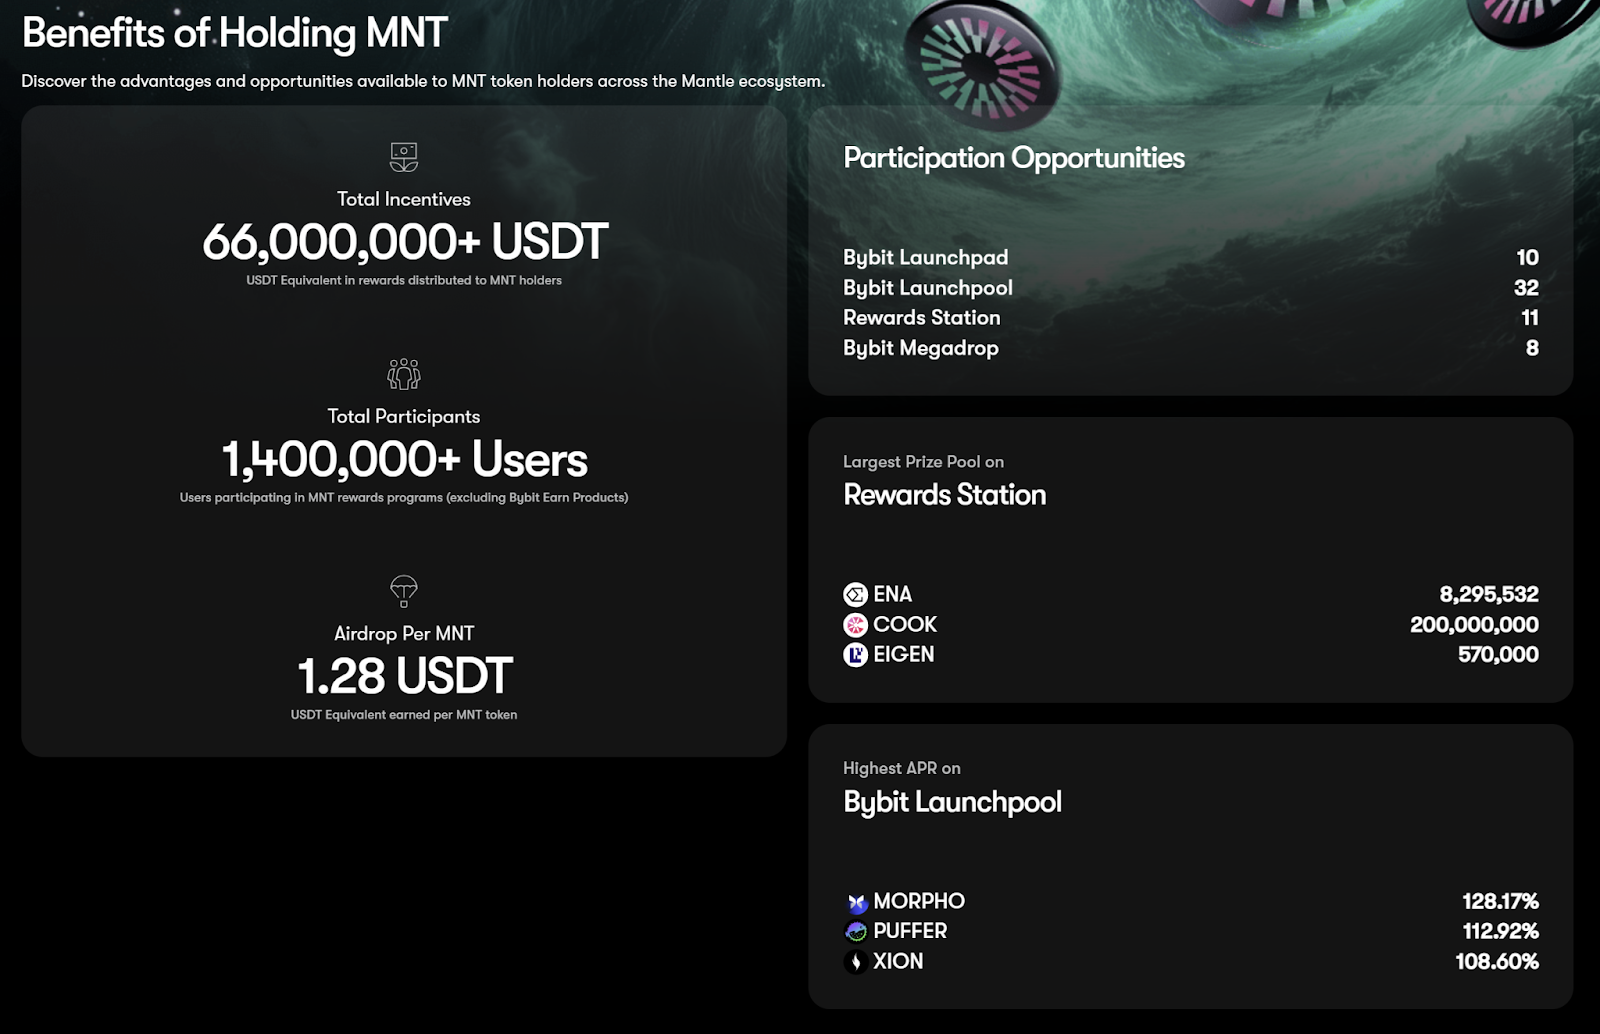Select the Rewards Station row under Participation Opportunities
1600x1034 pixels.
tap(1191, 318)
